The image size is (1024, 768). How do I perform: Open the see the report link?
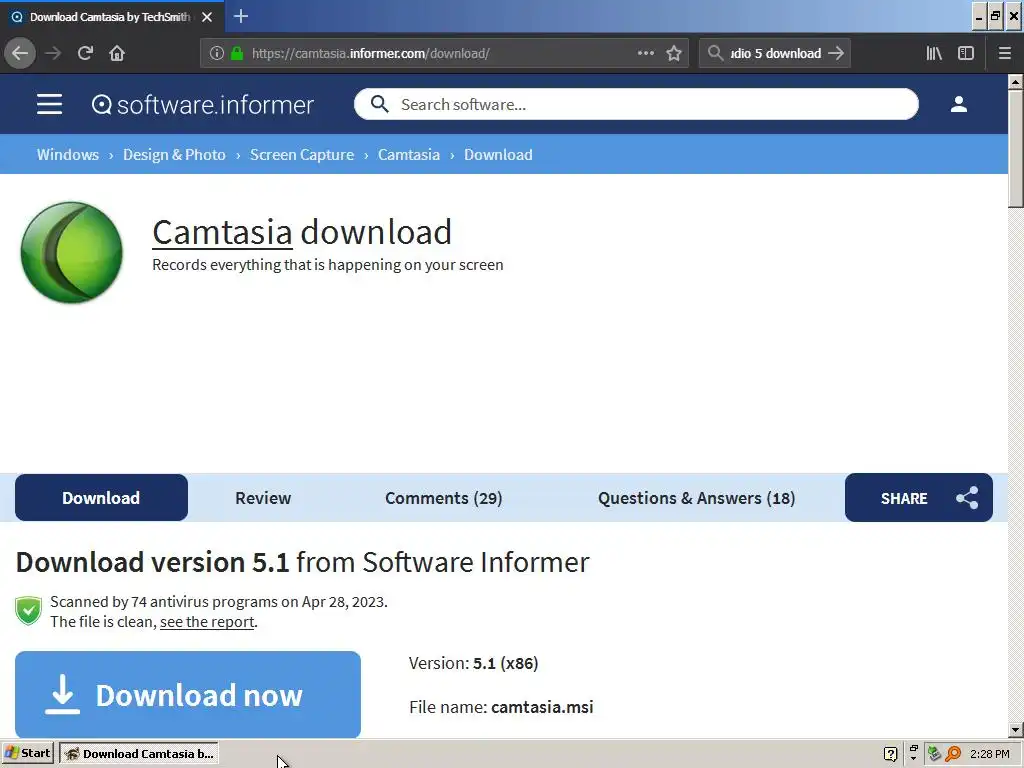207,622
